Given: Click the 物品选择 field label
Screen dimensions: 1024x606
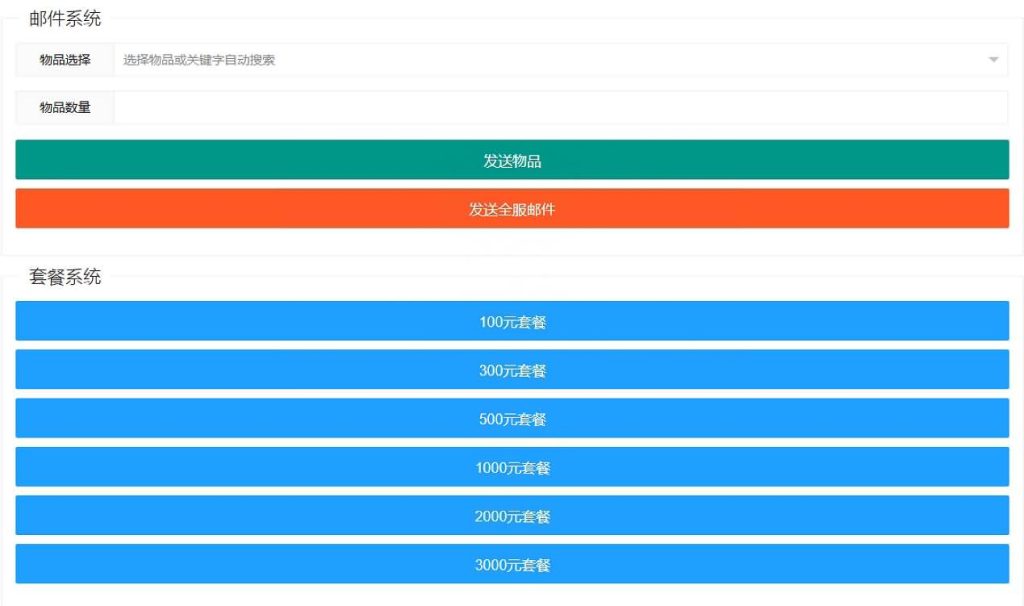Looking at the screenshot, I should 65,60.
